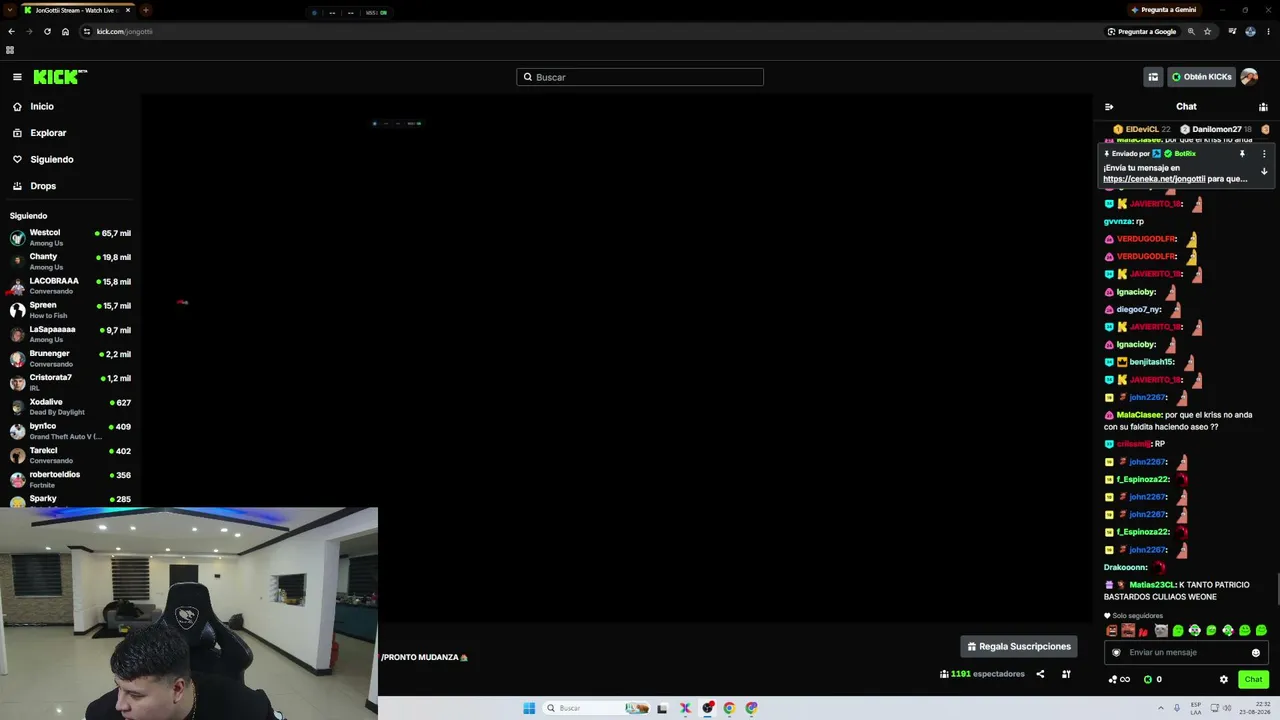Click the icon right of share
Image resolution: width=1280 pixels, height=720 pixels.
click(x=1066, y=674)
